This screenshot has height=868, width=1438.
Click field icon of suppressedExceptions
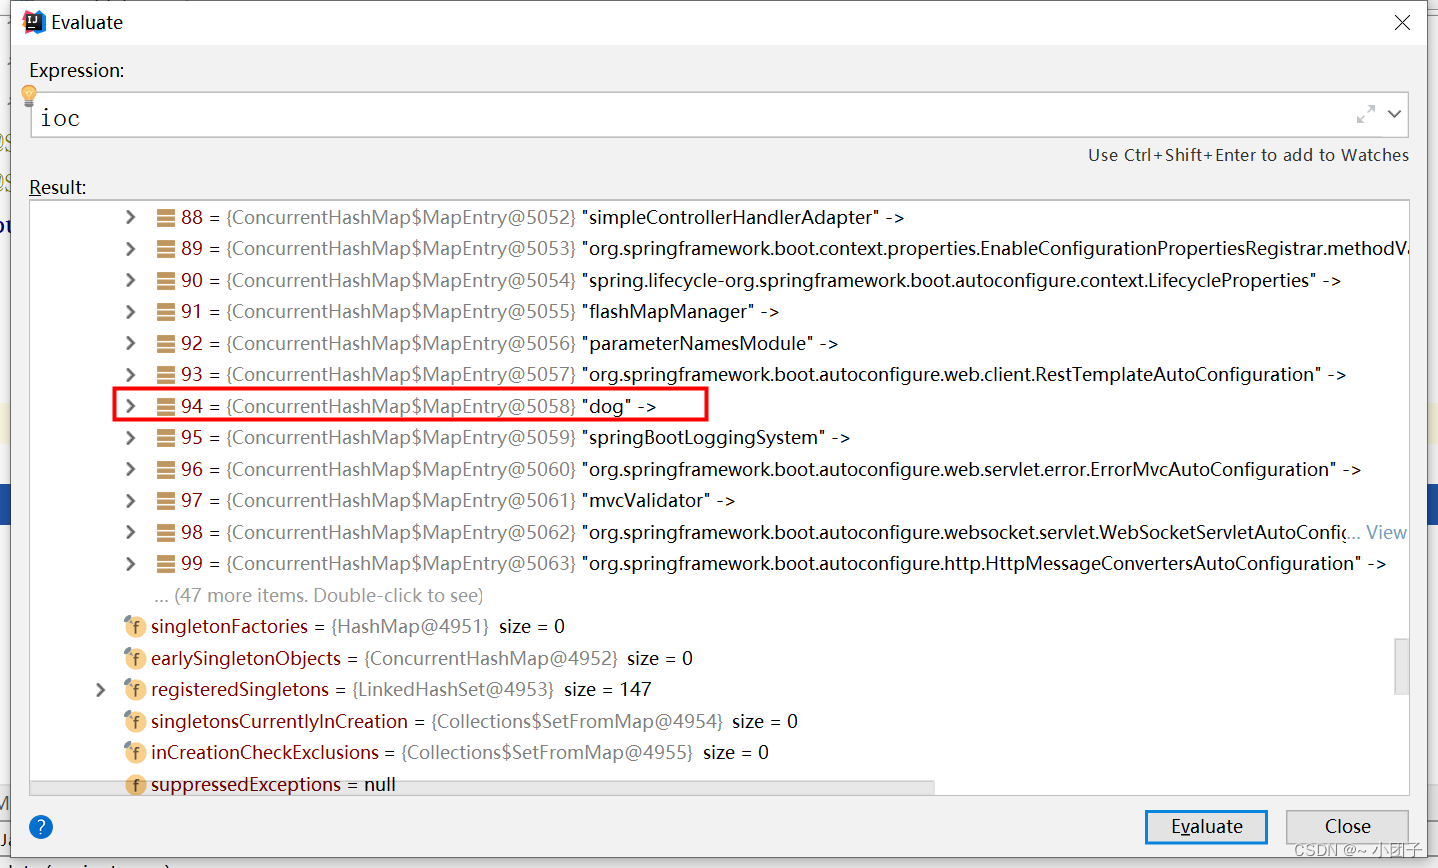click(135, 784)
